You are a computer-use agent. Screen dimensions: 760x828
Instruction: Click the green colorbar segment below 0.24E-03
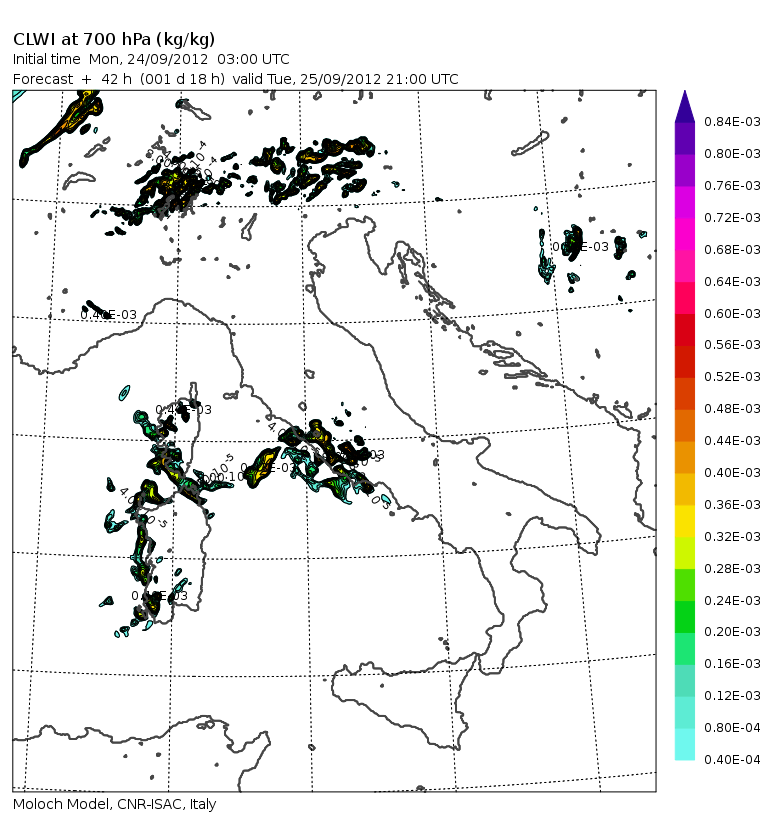pyautogui.click(x=684, y=617)
